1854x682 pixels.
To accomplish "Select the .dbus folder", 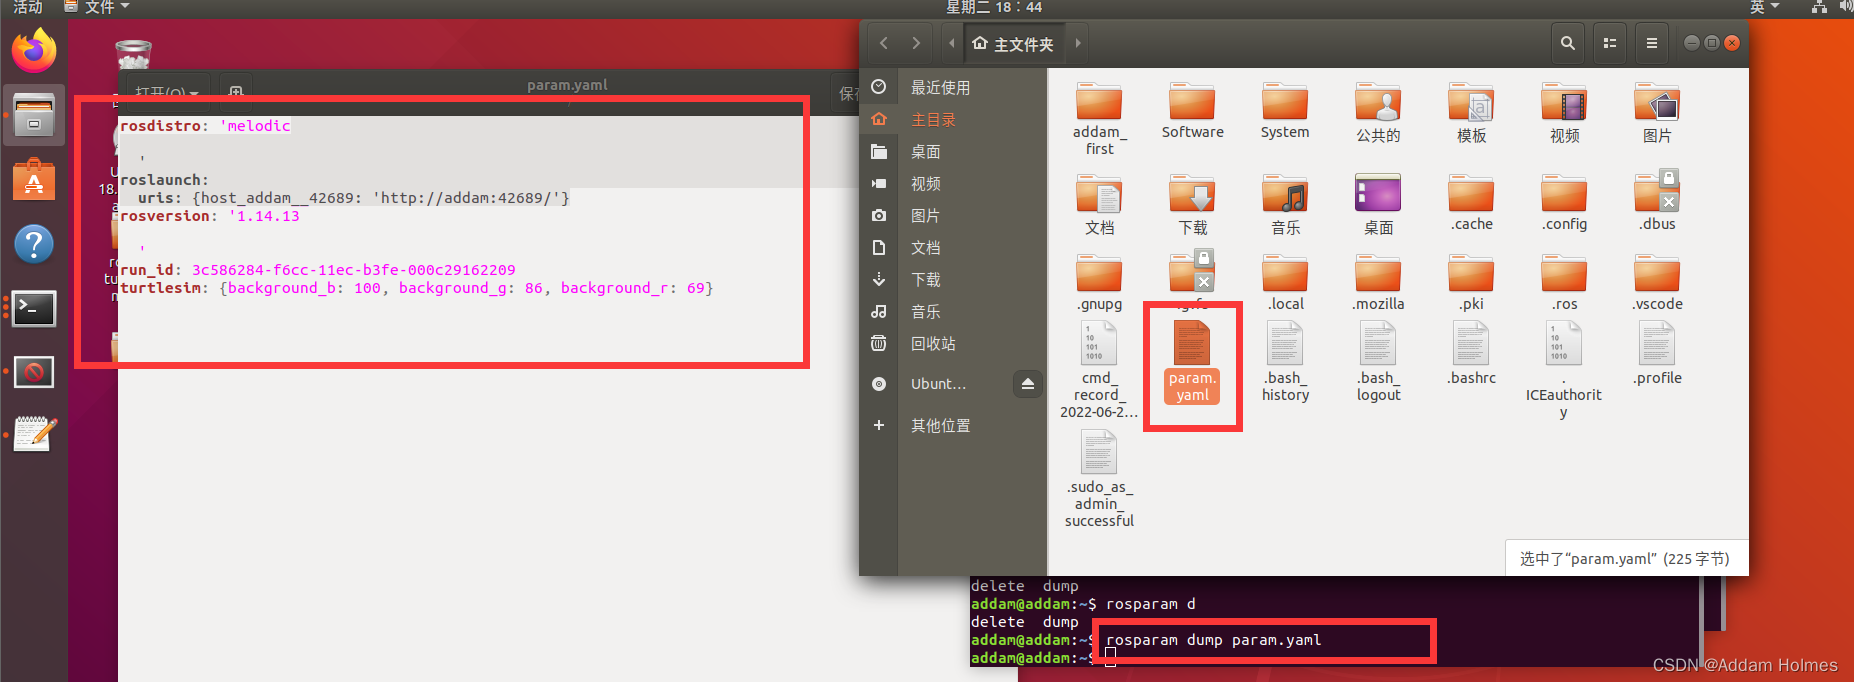I will [x=1657, y=201].
